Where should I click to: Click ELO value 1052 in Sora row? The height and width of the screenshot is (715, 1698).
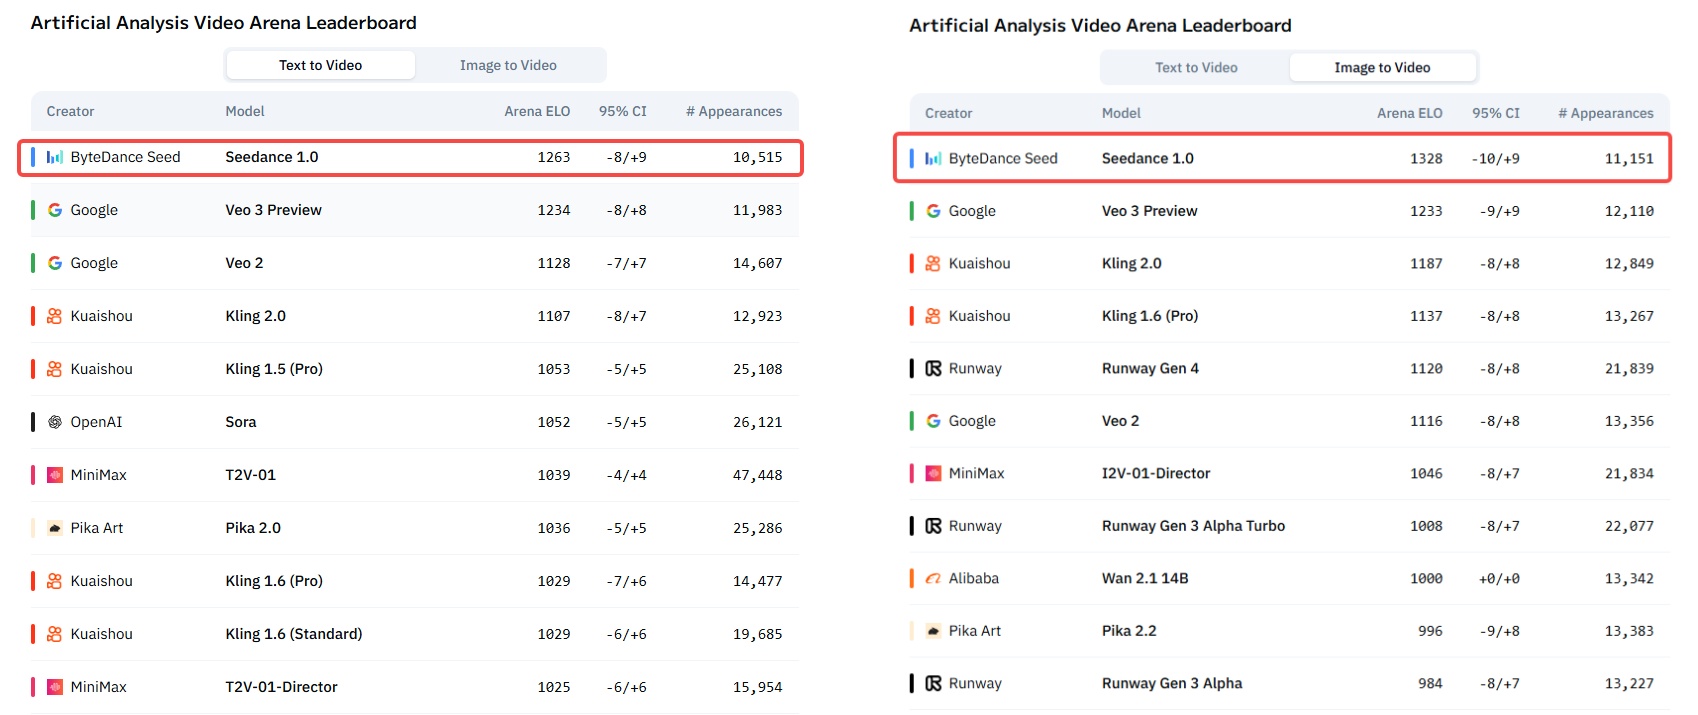point(554,422)
